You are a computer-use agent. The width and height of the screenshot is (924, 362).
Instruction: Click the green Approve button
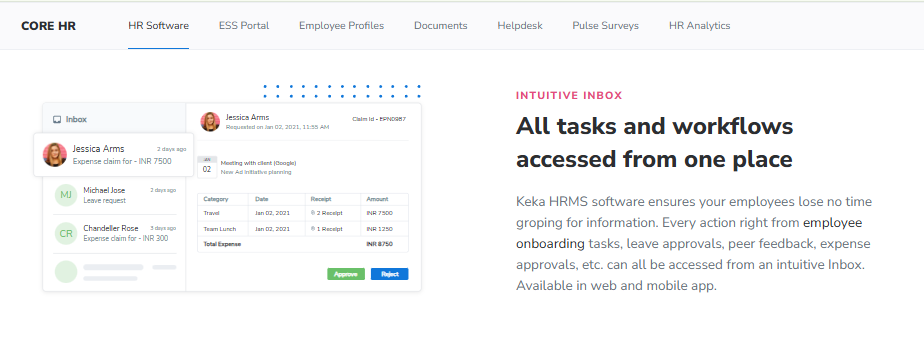click(346, 274)
